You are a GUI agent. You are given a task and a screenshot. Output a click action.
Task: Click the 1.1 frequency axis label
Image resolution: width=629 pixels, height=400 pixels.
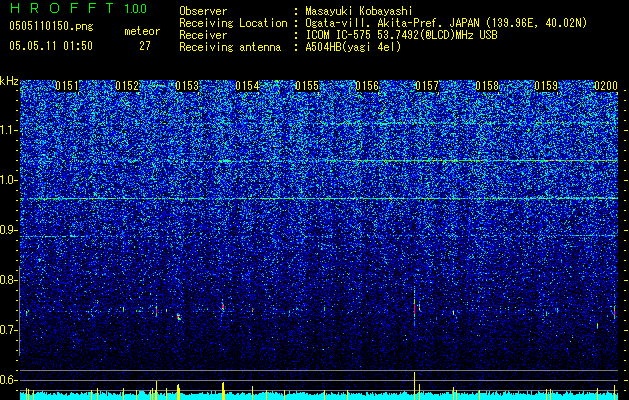[9, 130]
